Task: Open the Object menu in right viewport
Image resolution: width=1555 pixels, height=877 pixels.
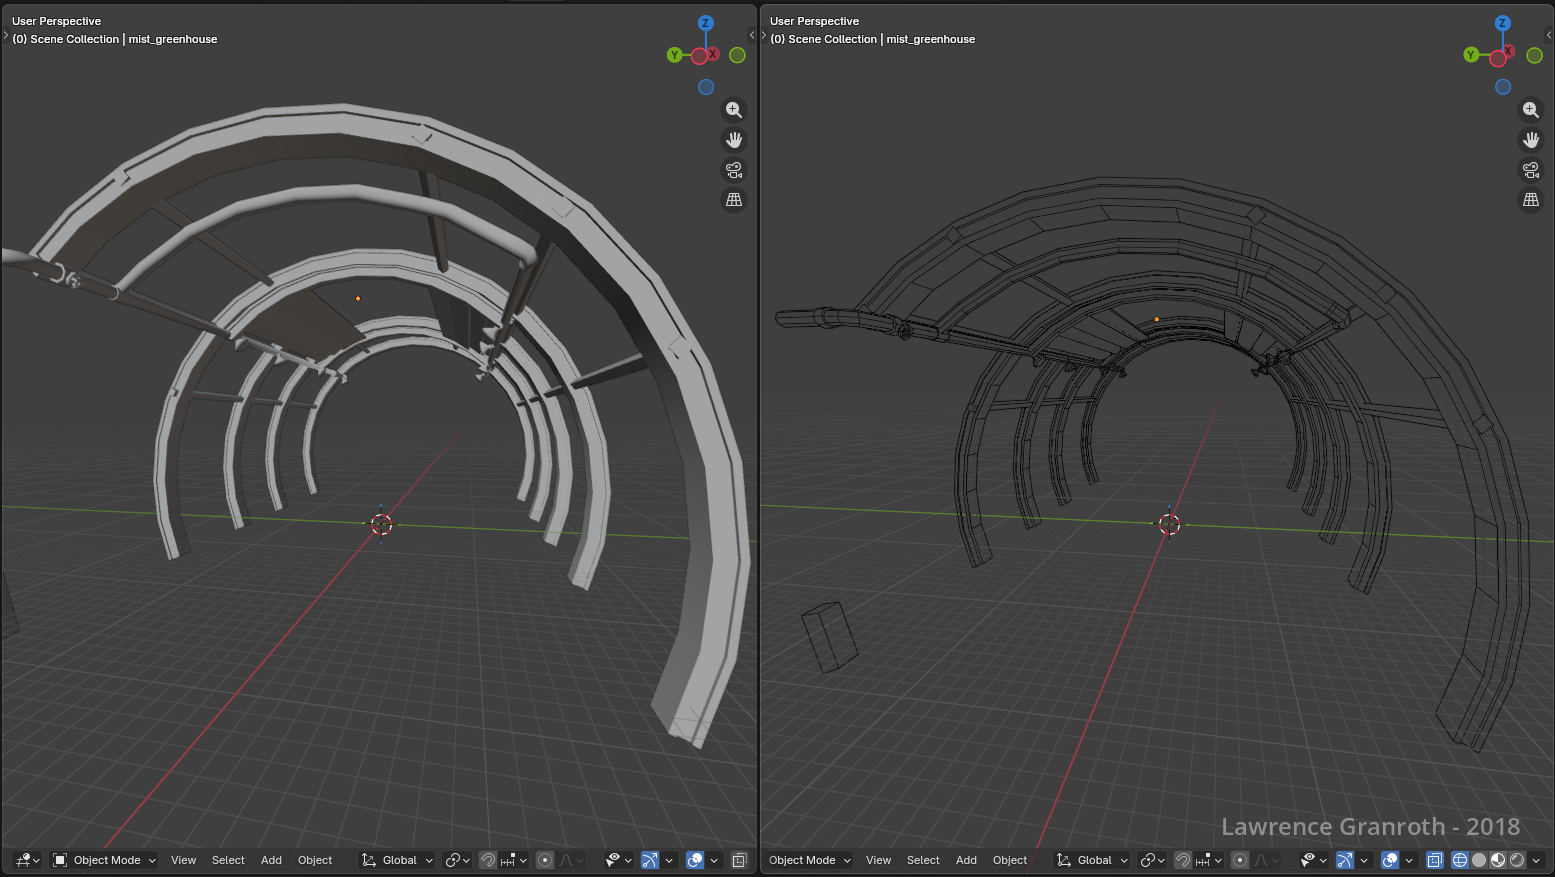Action: tap(1010, 860)
